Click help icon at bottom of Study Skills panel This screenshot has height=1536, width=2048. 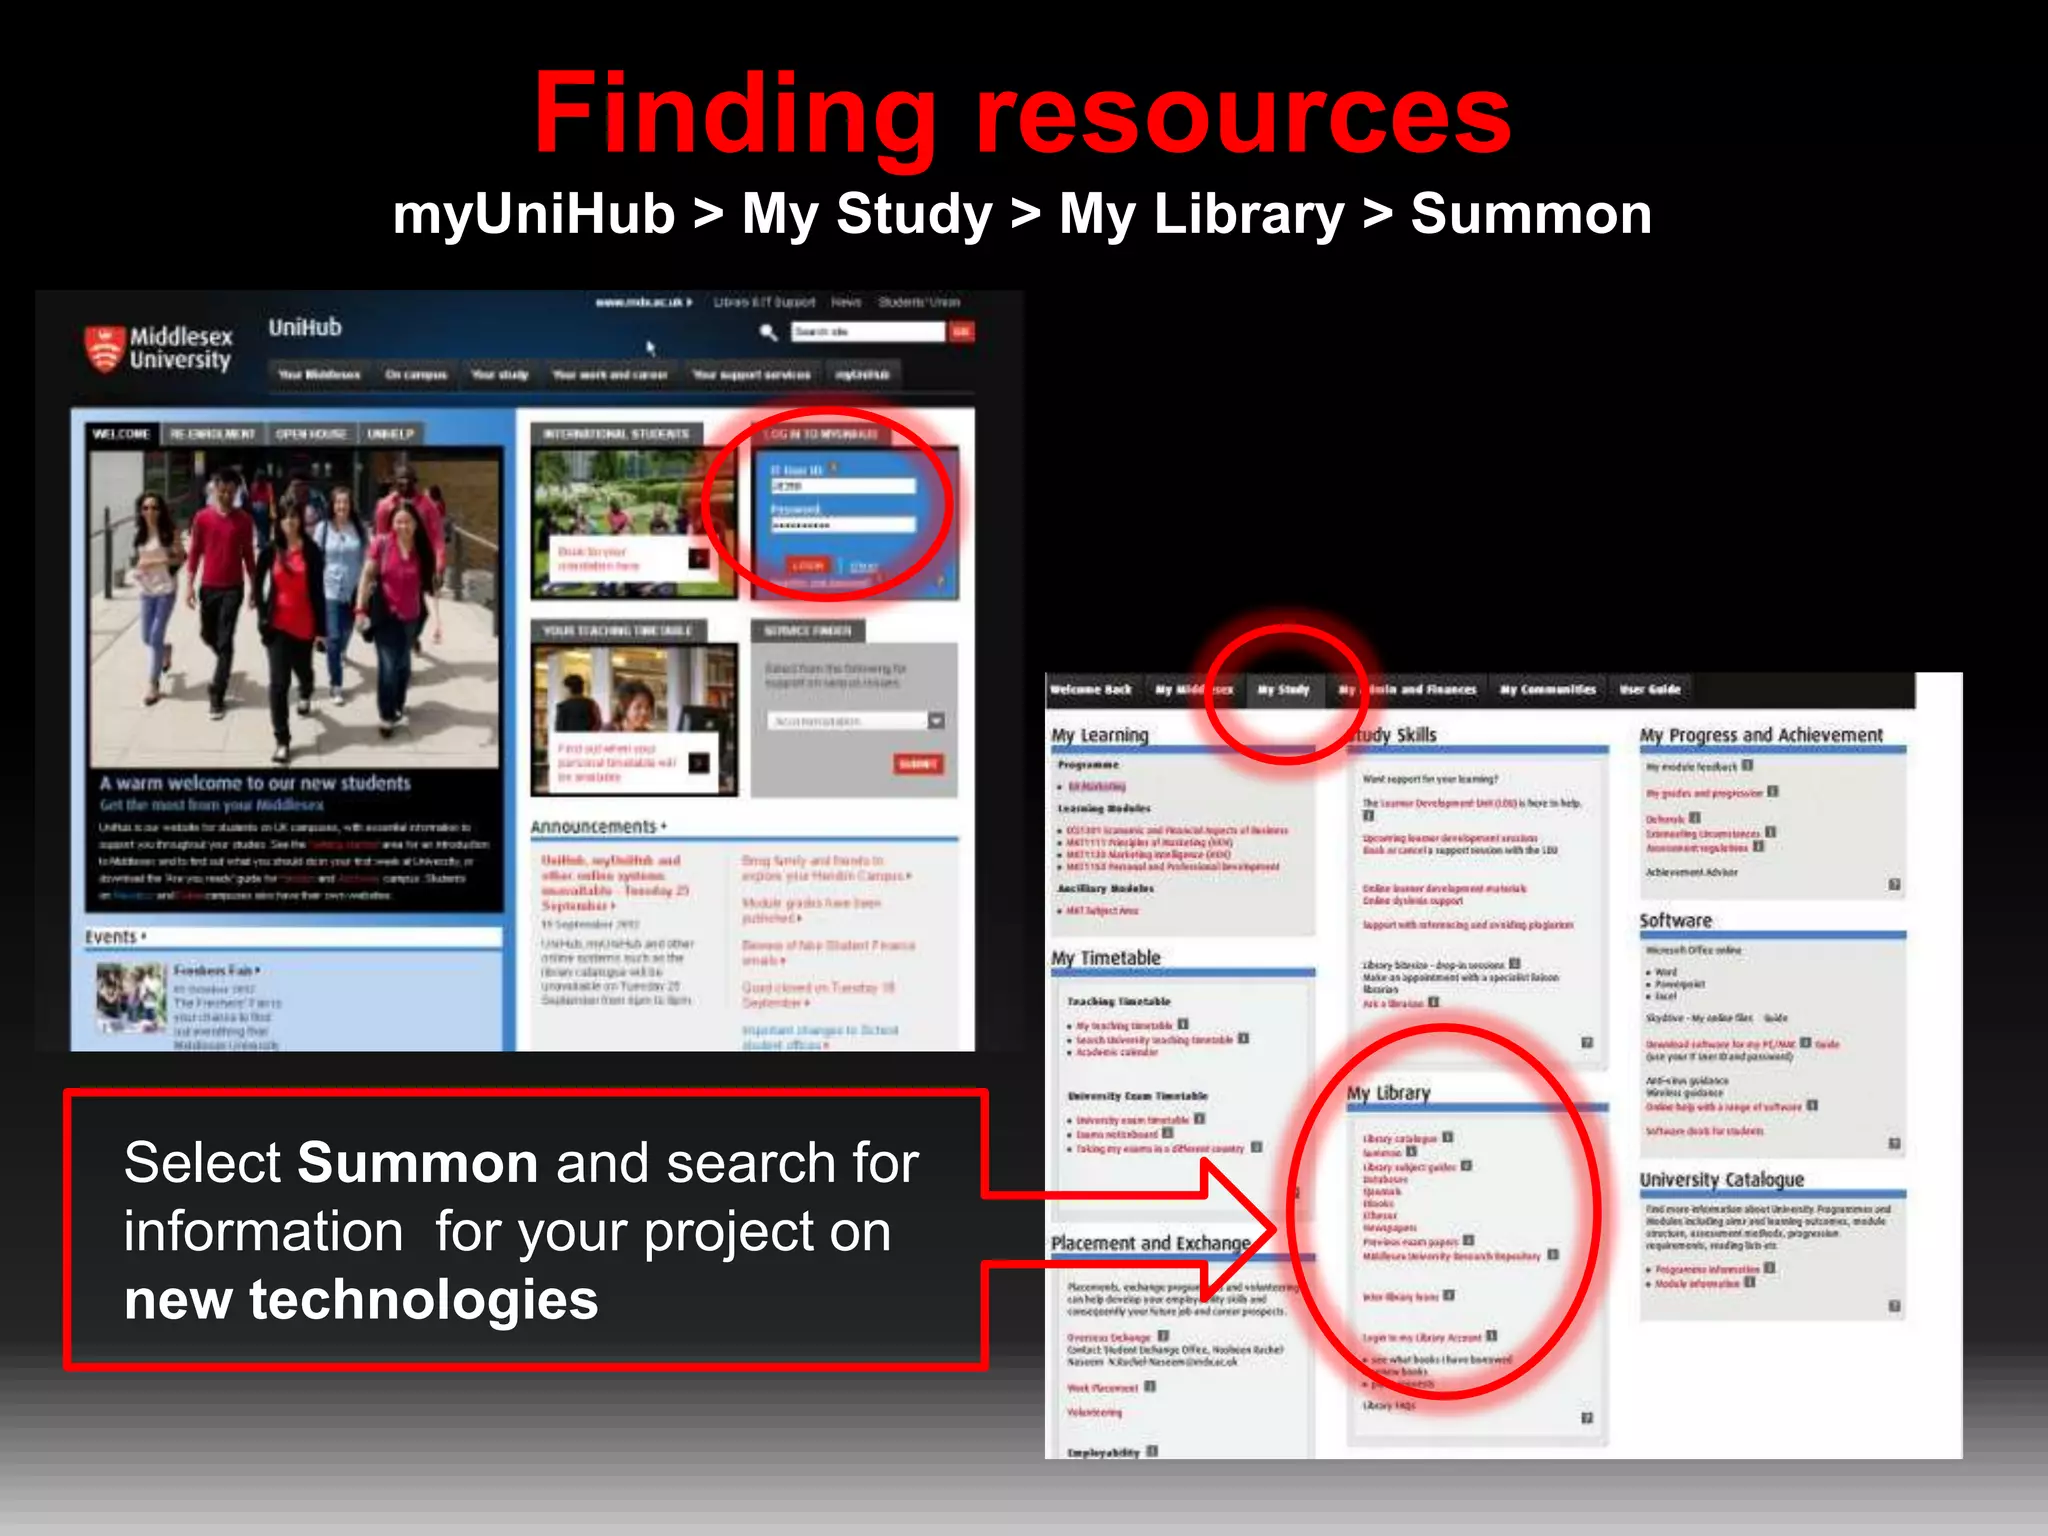point(1586,1043)
